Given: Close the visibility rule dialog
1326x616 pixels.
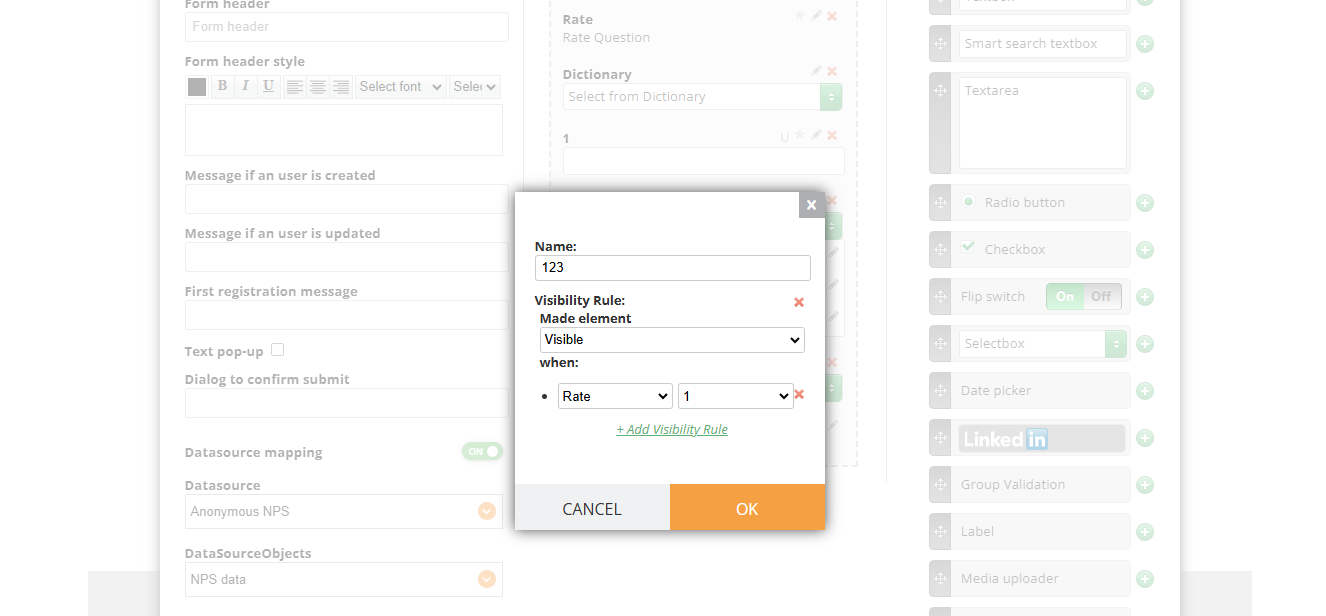Looking at the screenshot, I should pyautogui.click(x=811, y=205).
